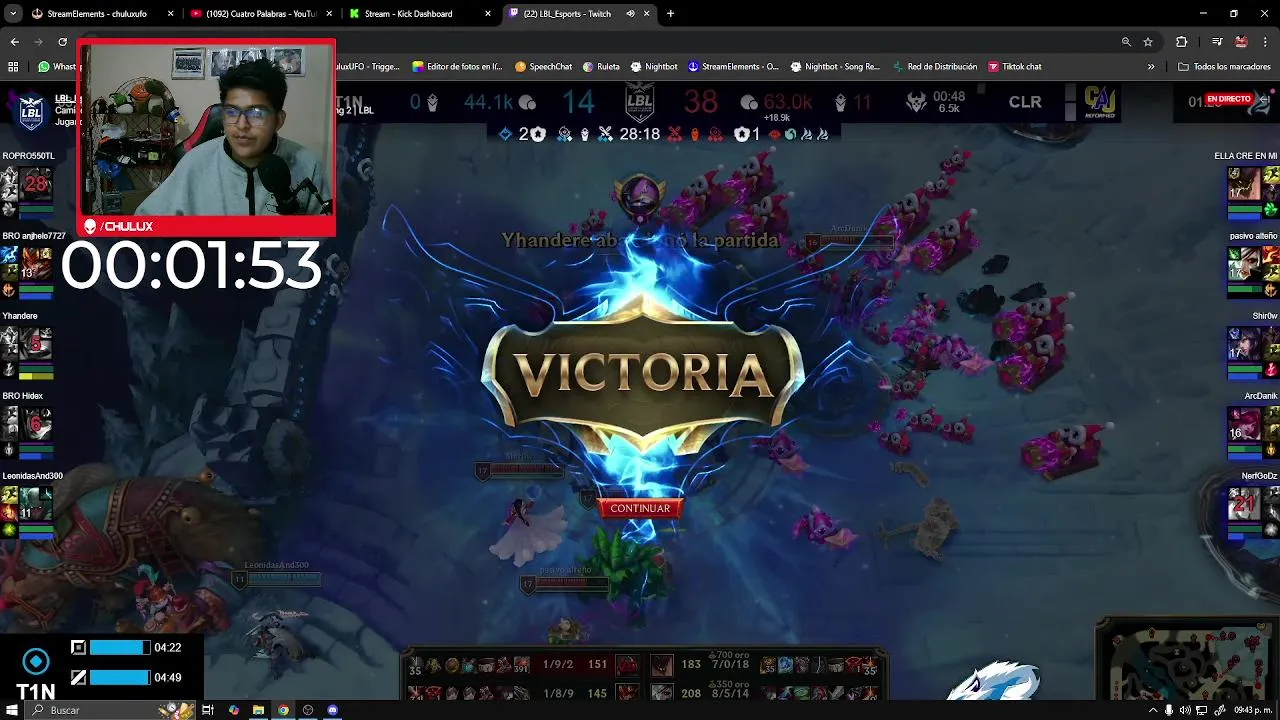This screenshot has width=1280, height=720.
Task: Open the zoom control in address bar
Action: 1126,42
